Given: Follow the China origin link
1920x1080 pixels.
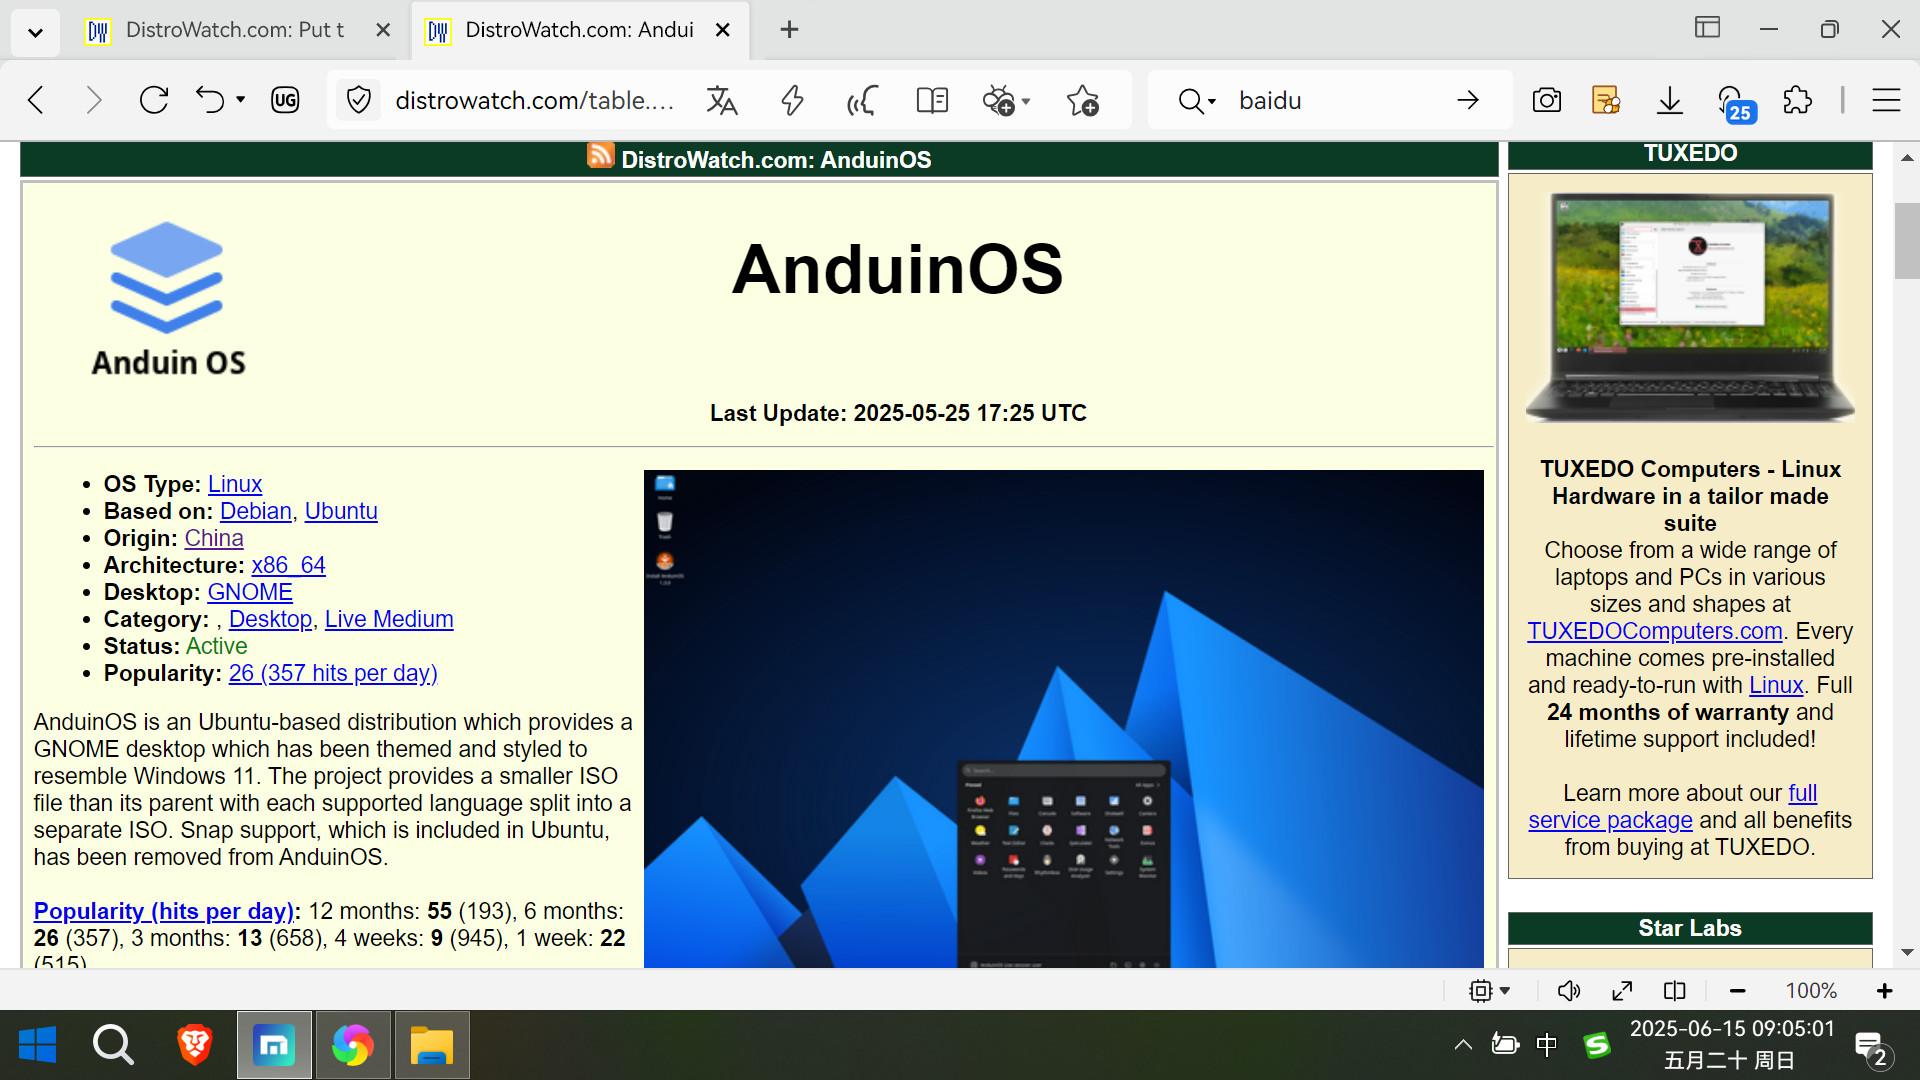Looking at the screenshot, I should click(x=214, y=538).
